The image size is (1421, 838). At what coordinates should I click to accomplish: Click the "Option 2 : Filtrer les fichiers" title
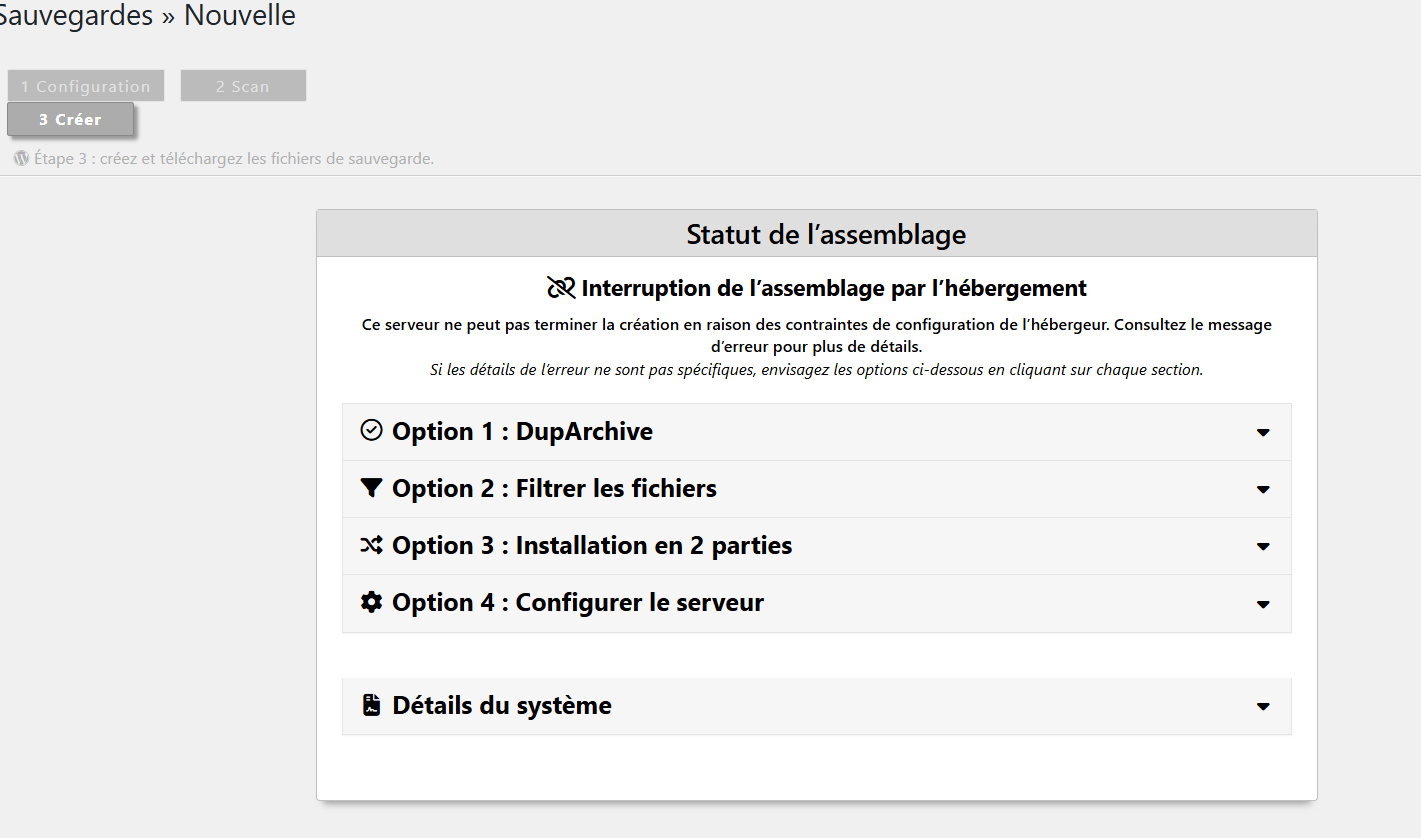pyautogui.click(x=554, y=488)
